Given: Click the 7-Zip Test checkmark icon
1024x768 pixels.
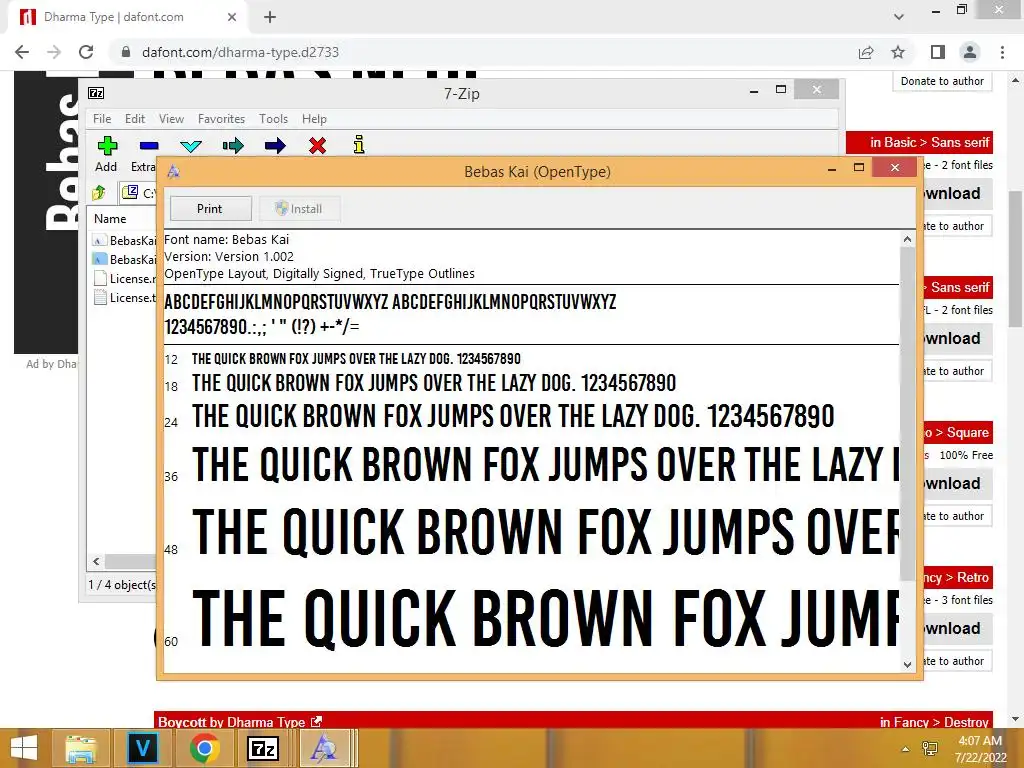Looking at the screenshot, I should [191, 146].
